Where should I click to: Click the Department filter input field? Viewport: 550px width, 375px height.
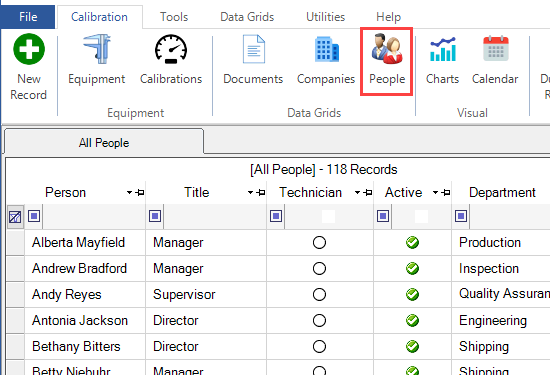click(510, 216)
